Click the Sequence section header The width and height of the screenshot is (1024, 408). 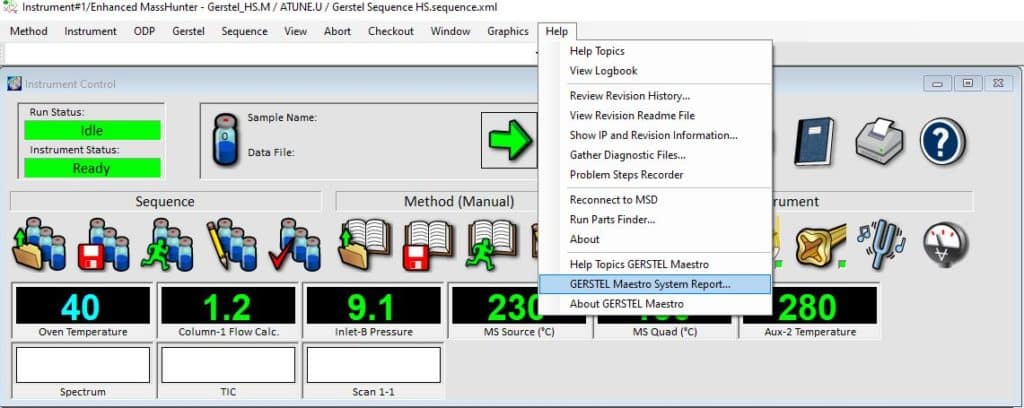tap(165, 202)
